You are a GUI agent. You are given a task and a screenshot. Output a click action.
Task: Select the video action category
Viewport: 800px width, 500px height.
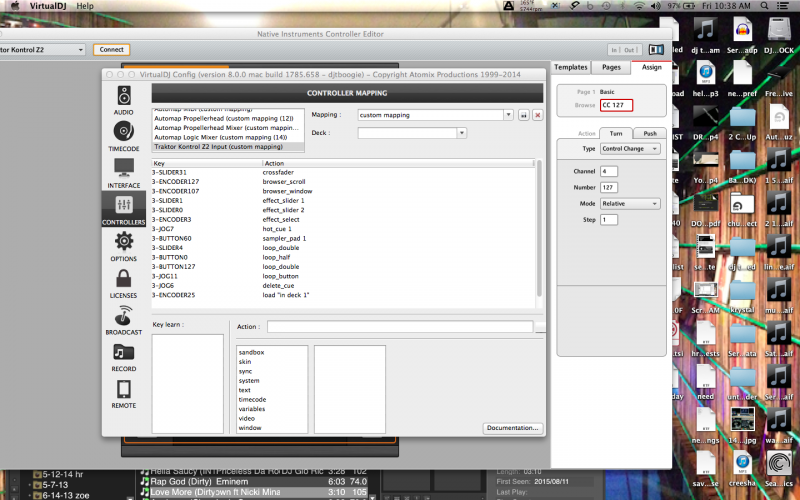(246, 418)
